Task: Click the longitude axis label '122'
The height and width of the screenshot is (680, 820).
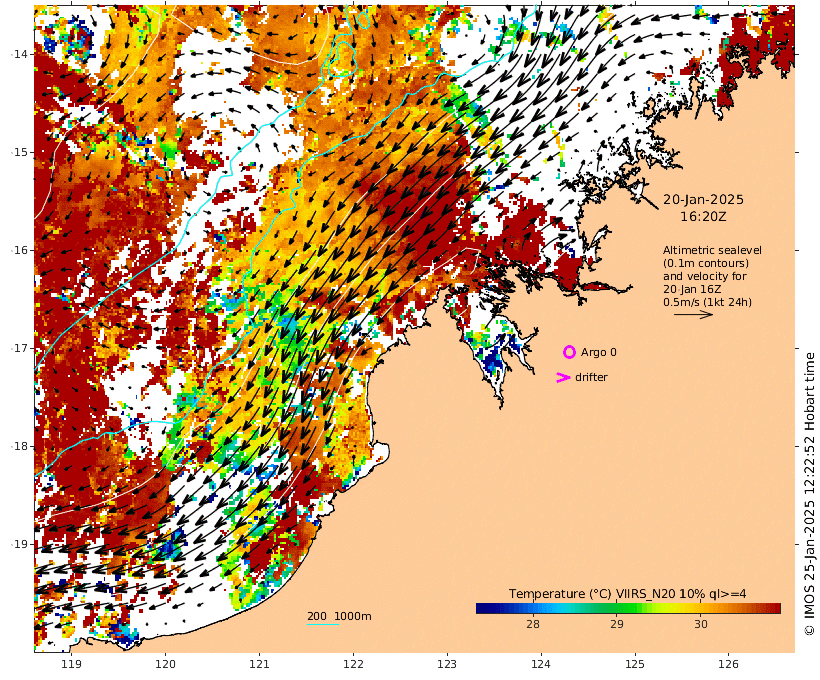Action: point(354,664)
